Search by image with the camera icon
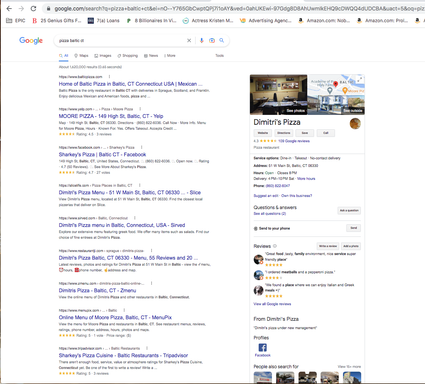The width and height of the screenshot is (425, 384). pos(212,41)
